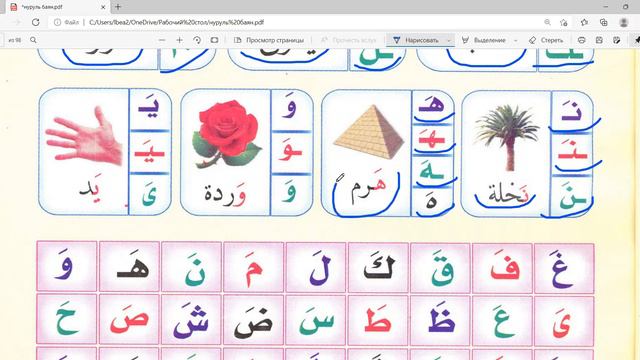The width and height of the screenshot is (640, 360).
Task: Click the purple و tile in grid
Action: (x=67, y=267)
